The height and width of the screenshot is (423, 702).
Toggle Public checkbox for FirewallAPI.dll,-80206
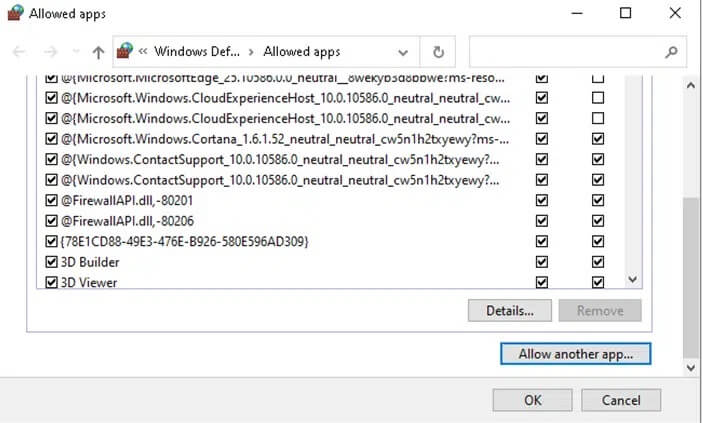click(x=598, y=221)
